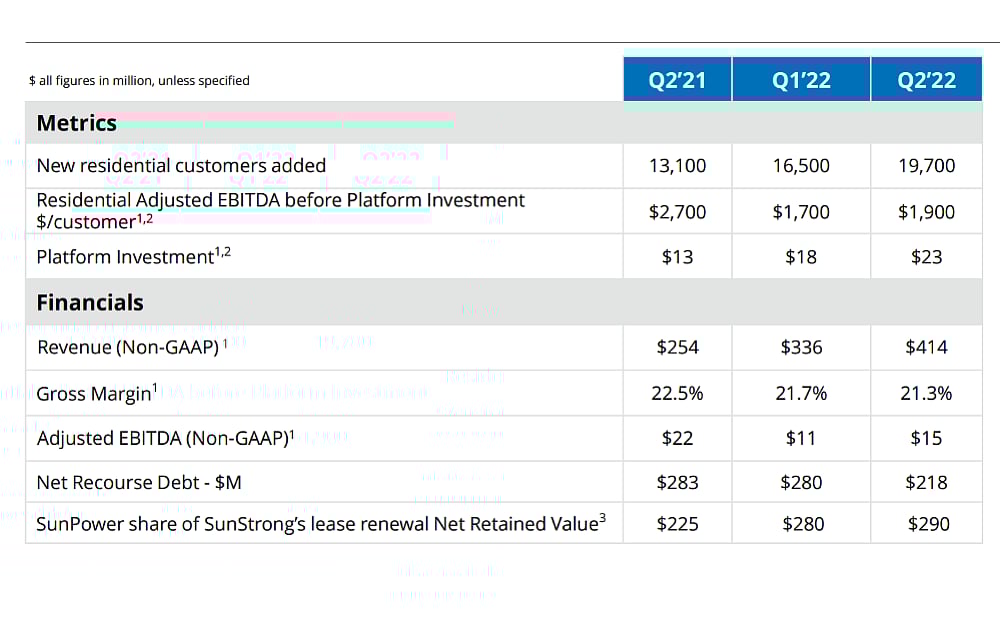The image size is (1000, 640).
Task: Select the Q1'22 column header
Action: [801, 79]
